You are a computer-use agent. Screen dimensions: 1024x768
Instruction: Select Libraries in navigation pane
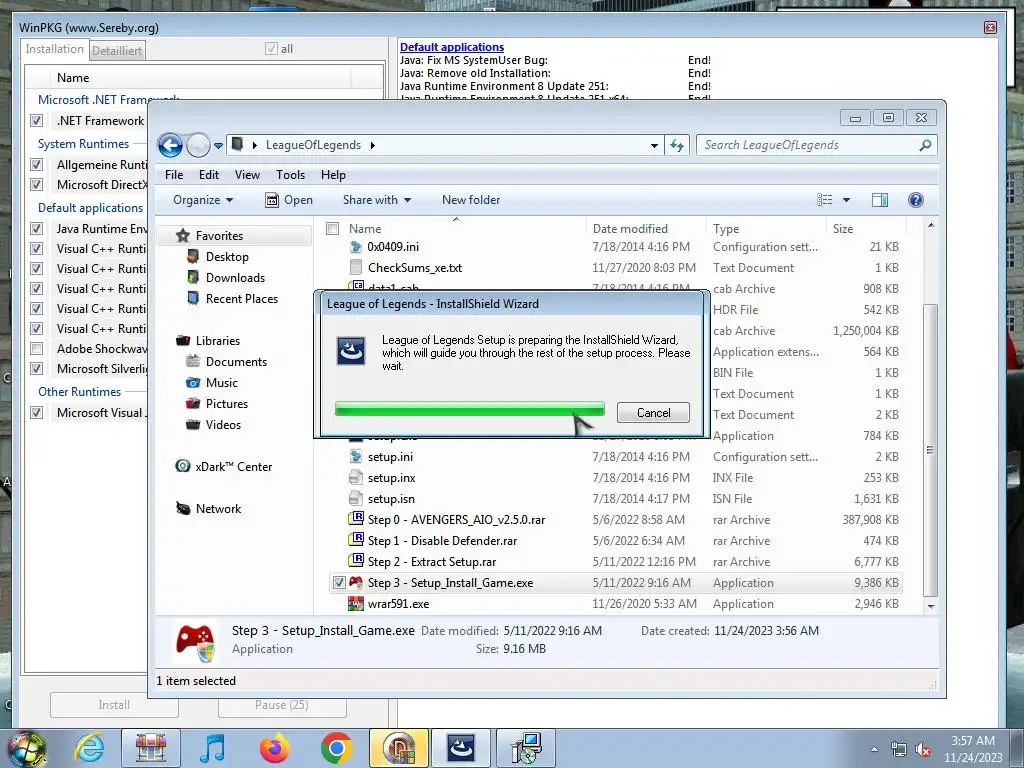[x=217, y=341]
